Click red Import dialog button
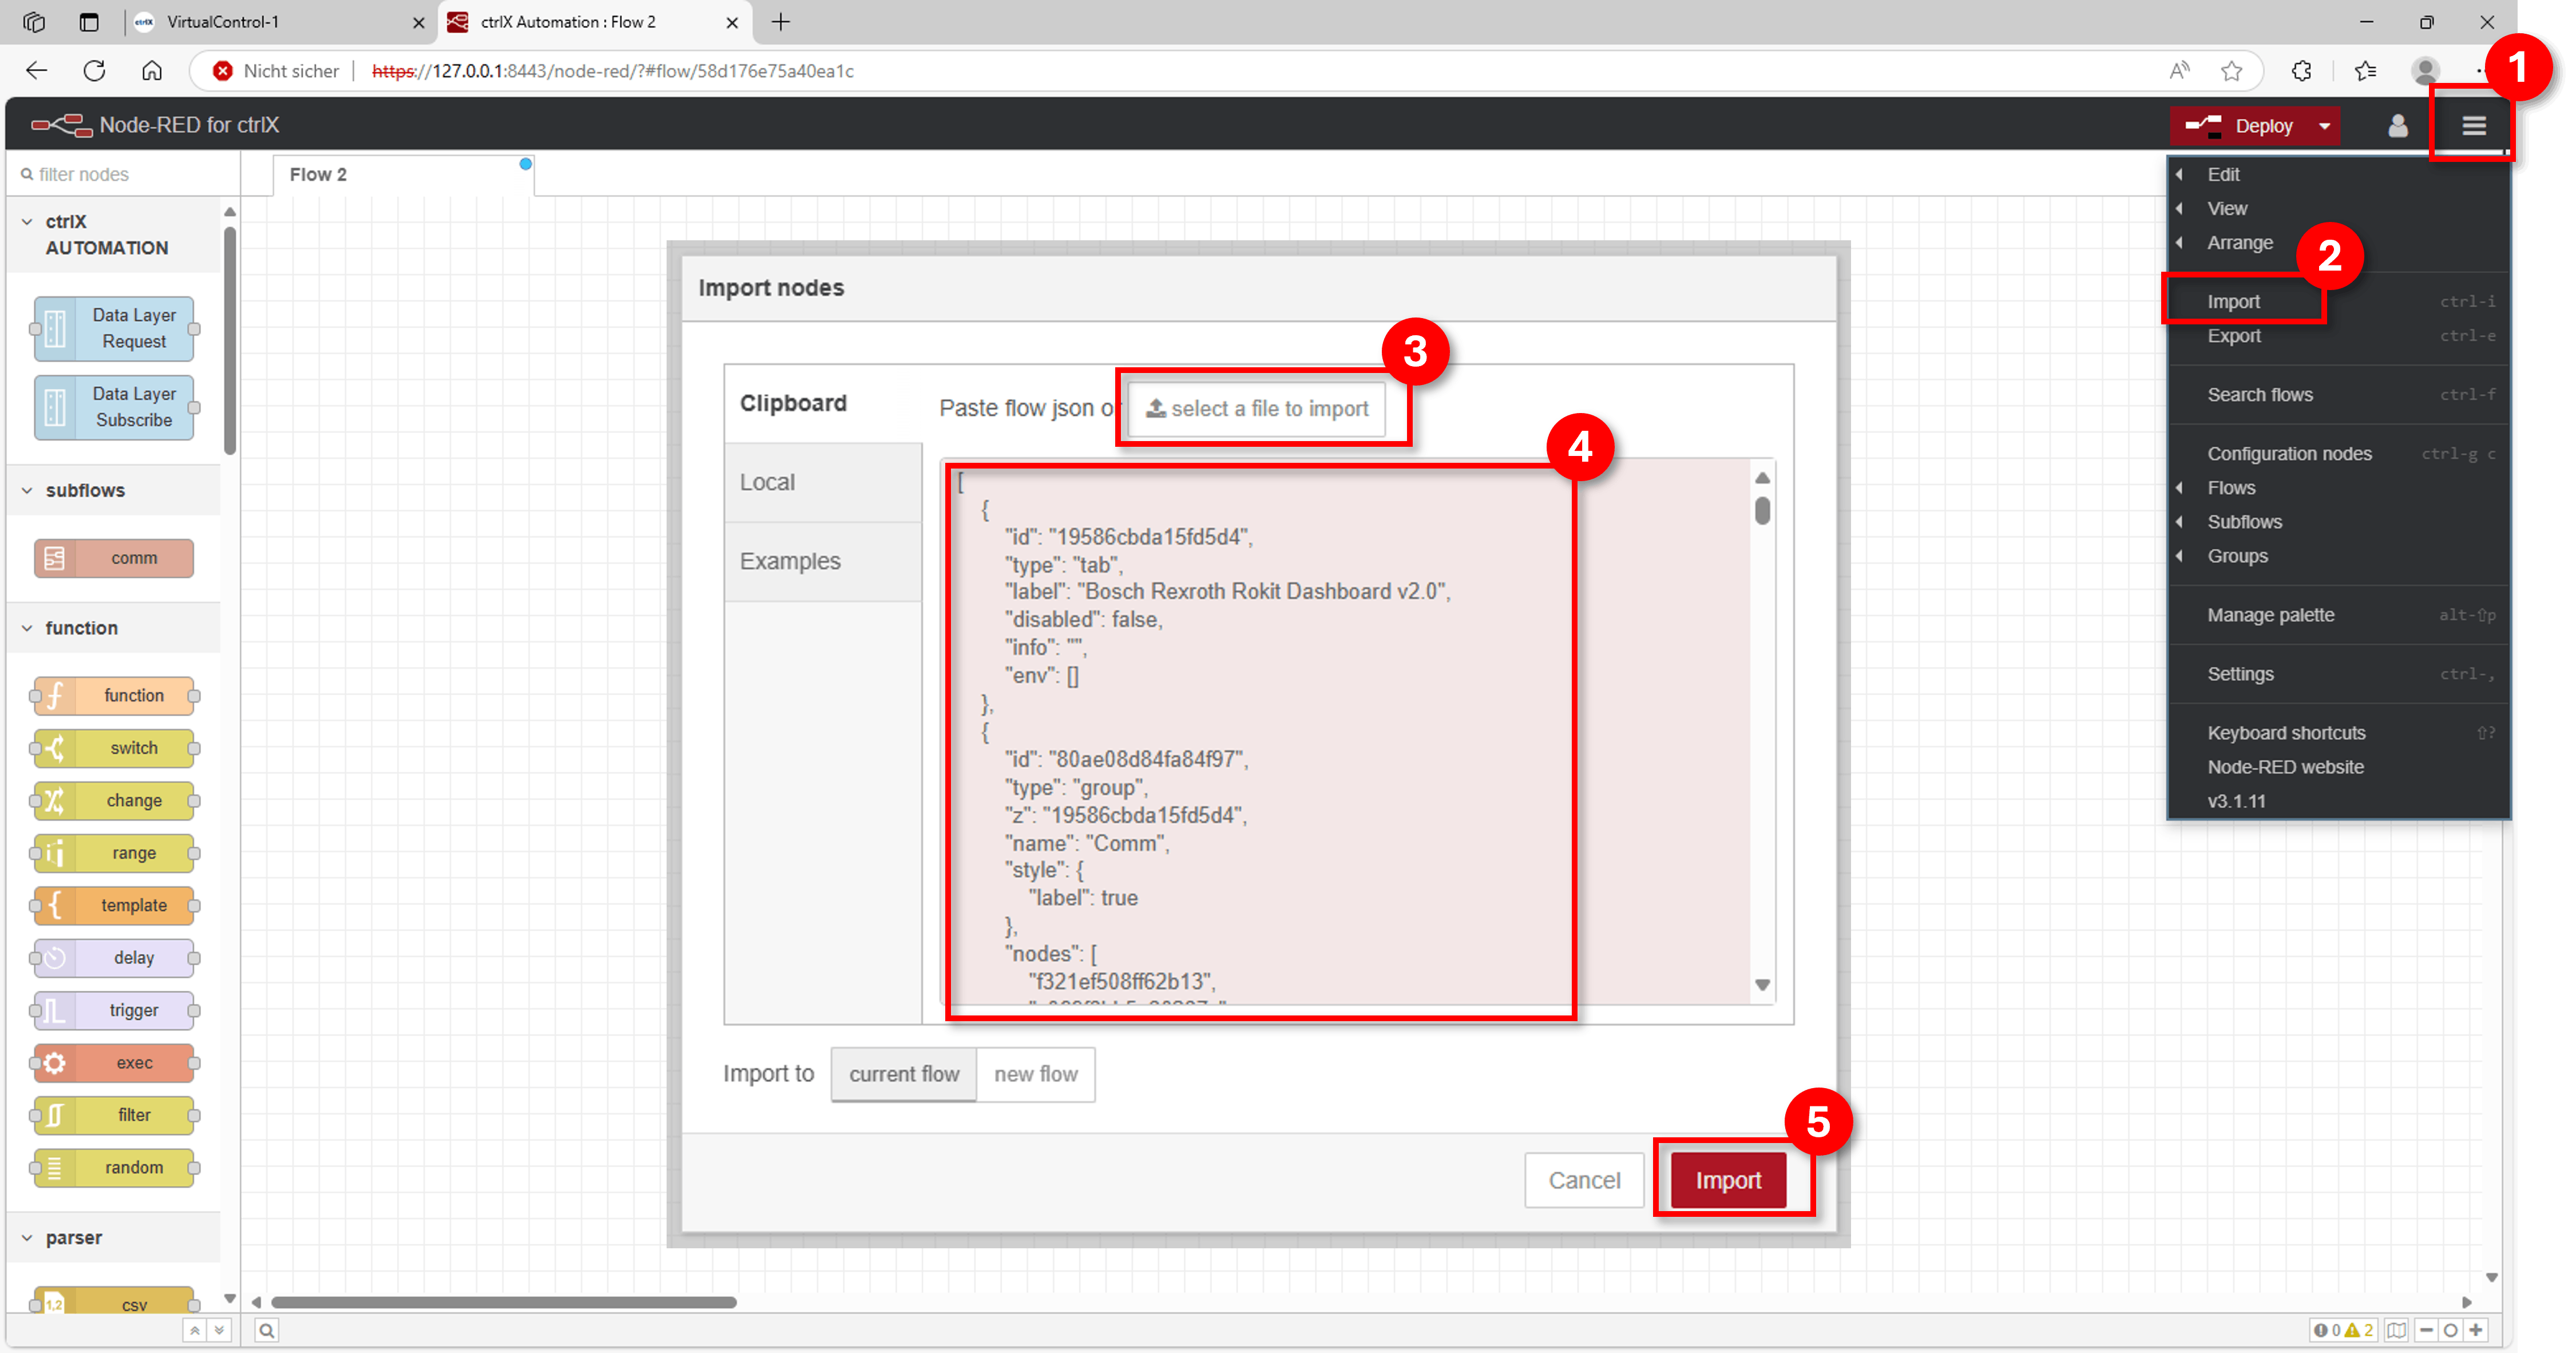Image resolution: width=2576 pixels, height=1353 pixels. (x=1728, y=1180)
